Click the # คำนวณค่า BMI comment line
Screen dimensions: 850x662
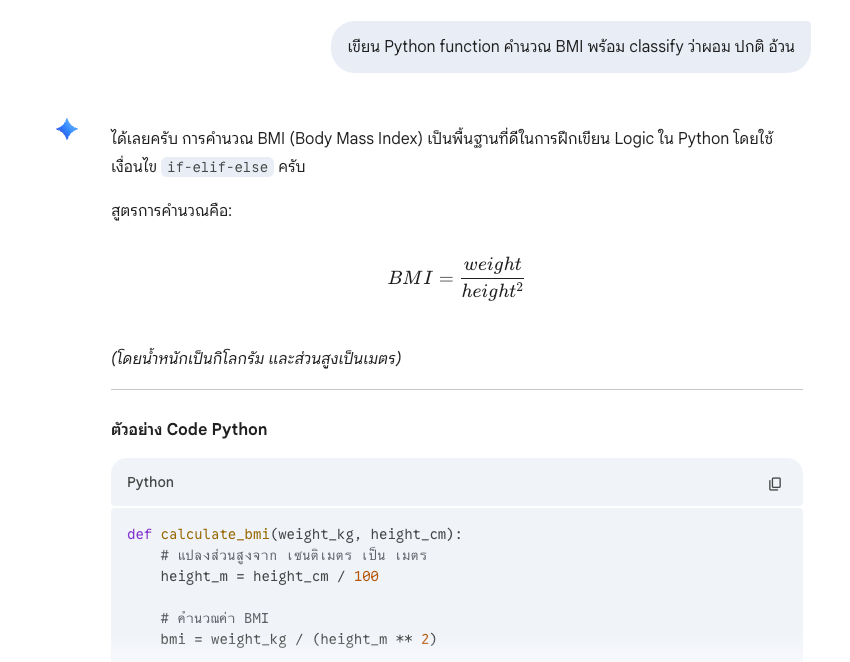click(x=215, y=618)
